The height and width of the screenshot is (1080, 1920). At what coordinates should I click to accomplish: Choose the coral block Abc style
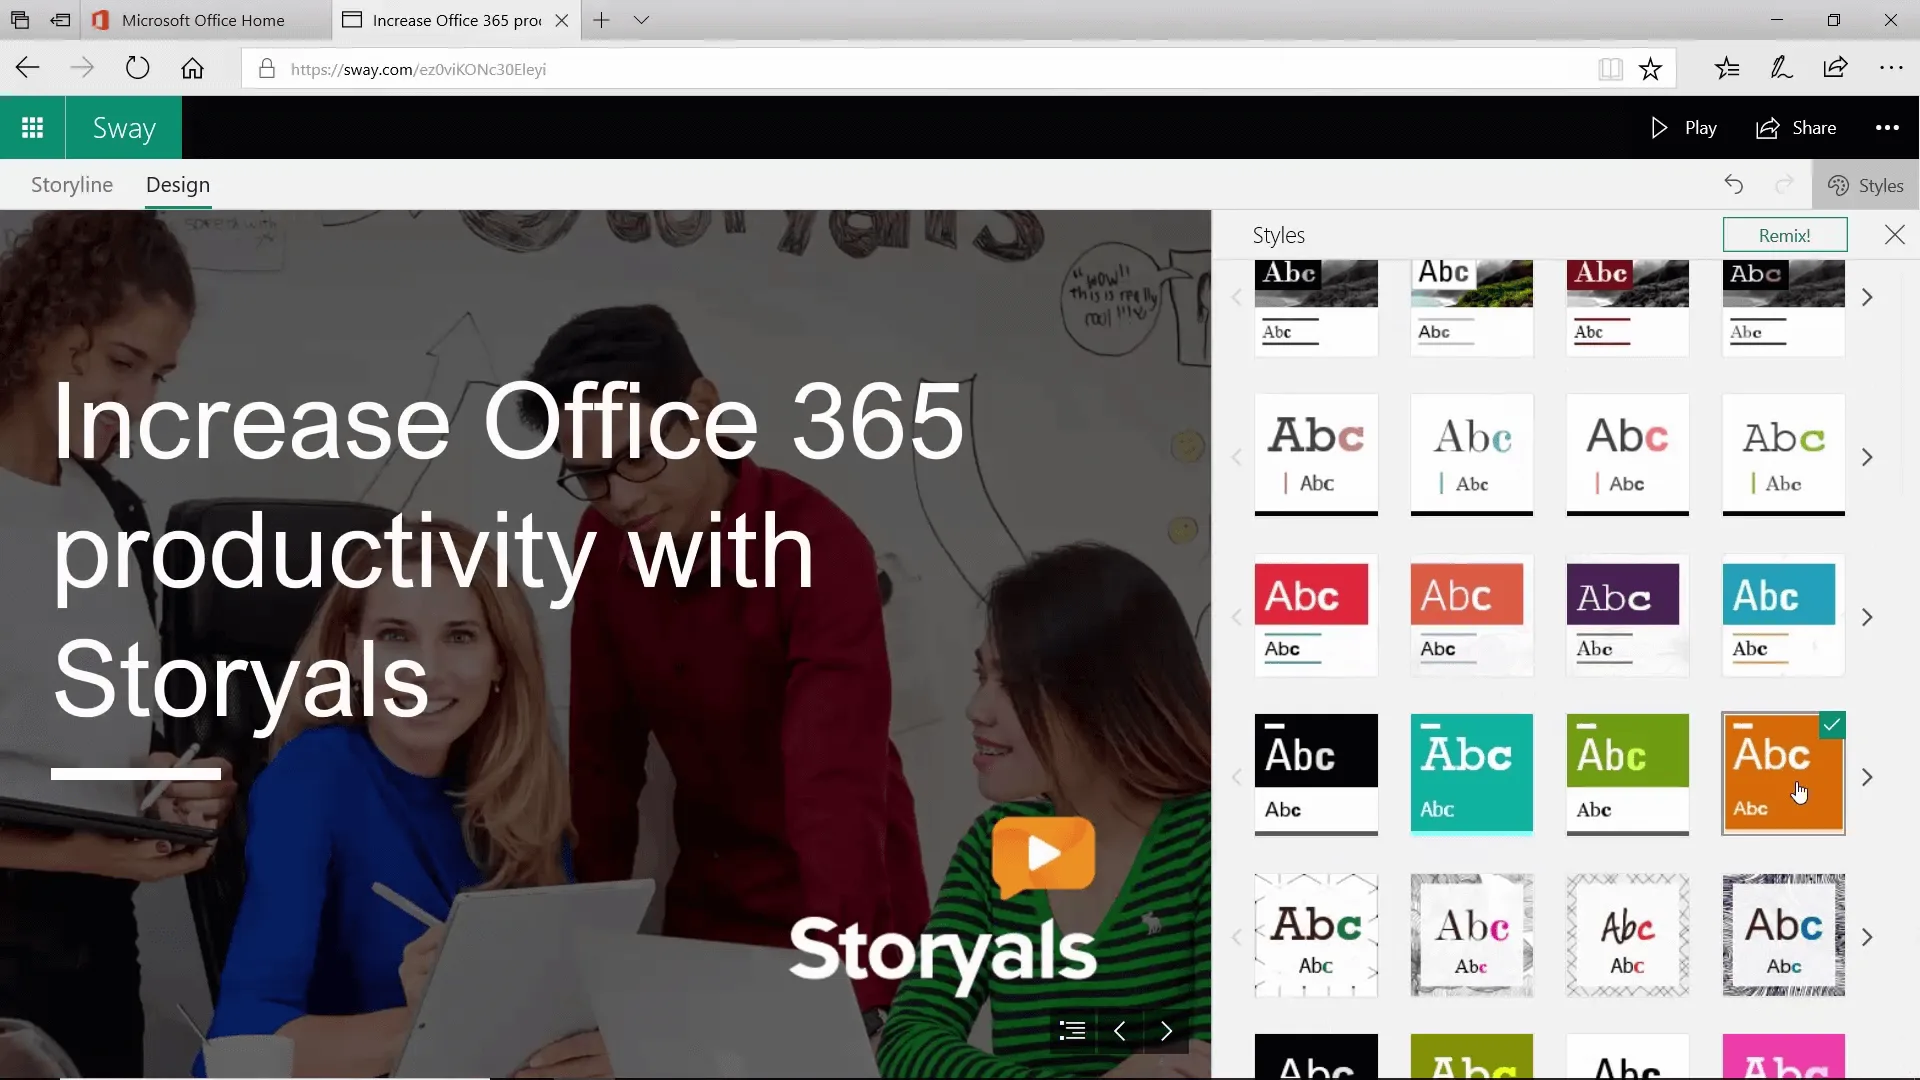(x=1472, y=615)
